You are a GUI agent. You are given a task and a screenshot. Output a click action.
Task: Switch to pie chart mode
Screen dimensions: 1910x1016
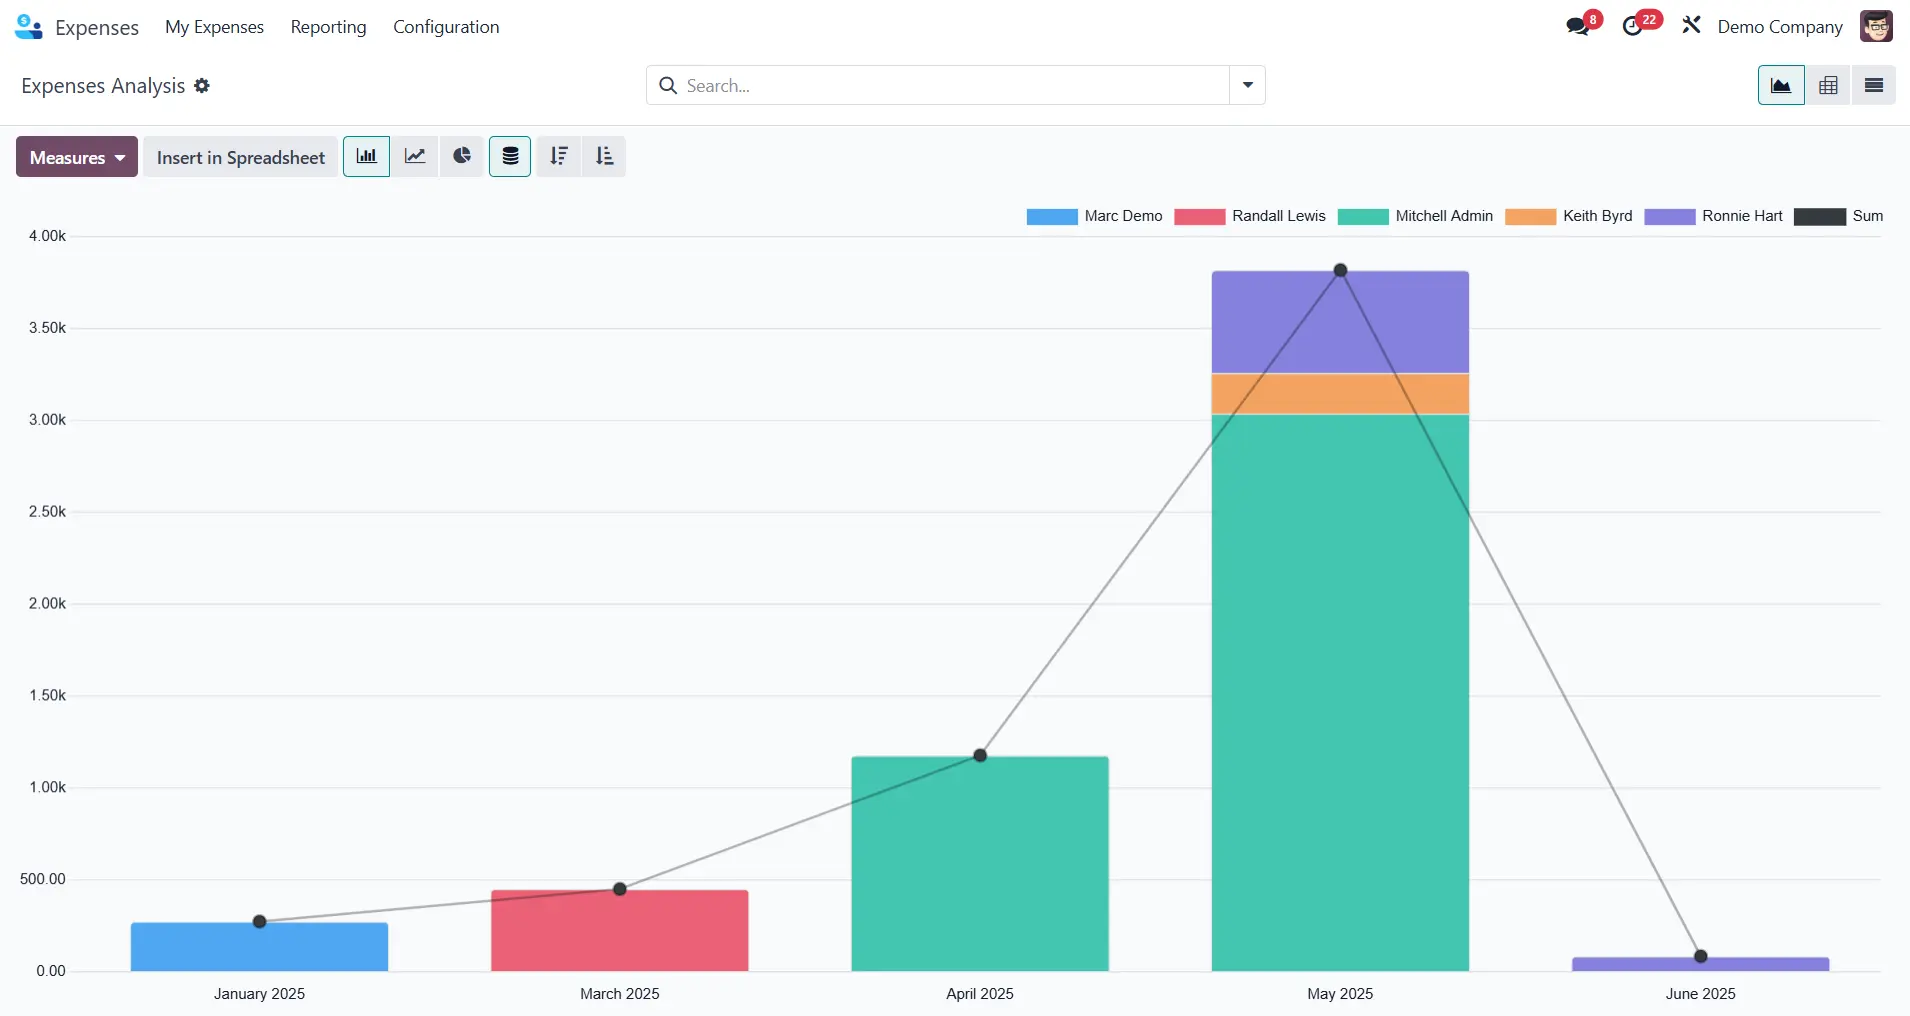[461, 157]
